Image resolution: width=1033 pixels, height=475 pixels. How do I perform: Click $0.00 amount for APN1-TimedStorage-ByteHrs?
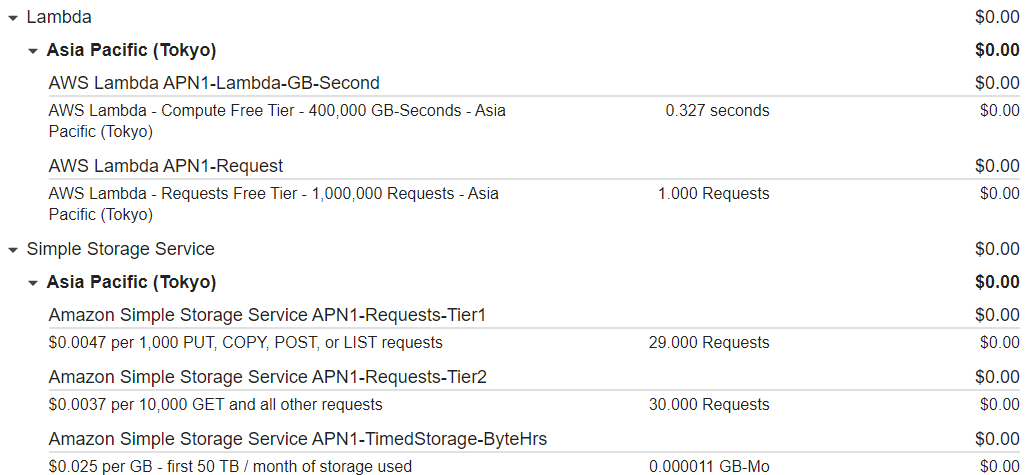(997, 439)
